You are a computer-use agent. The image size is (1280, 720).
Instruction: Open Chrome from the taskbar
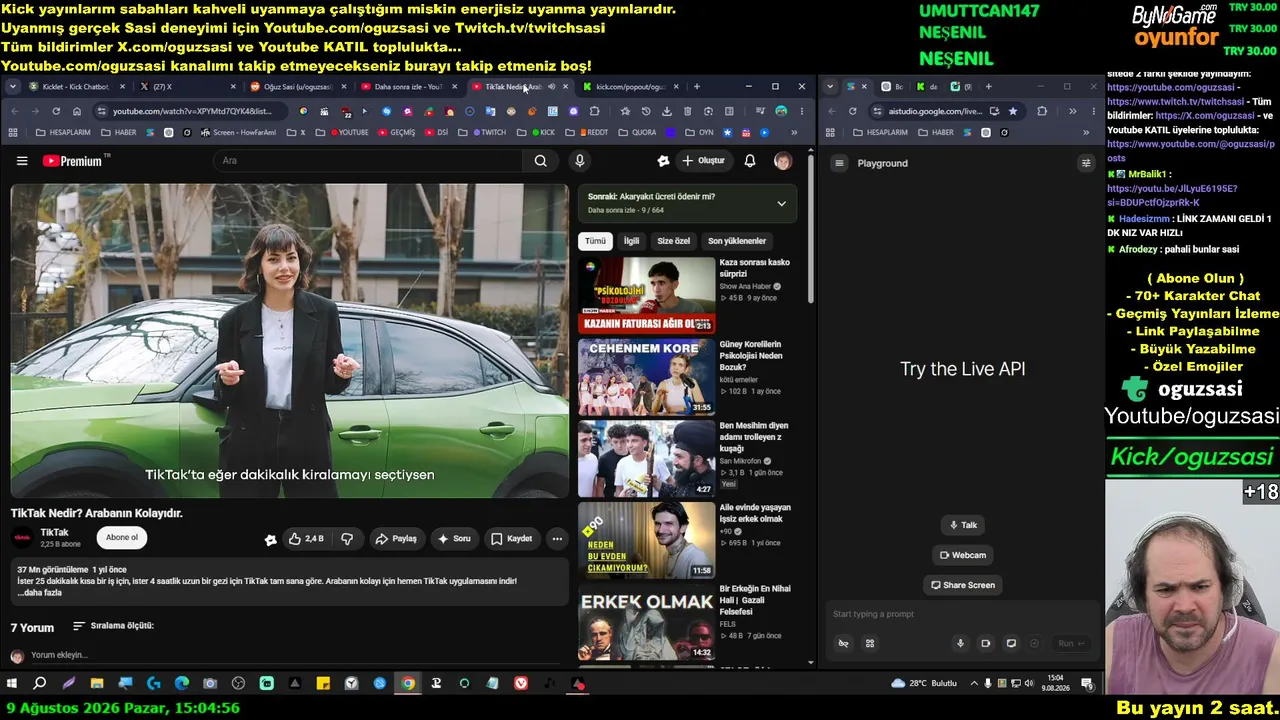click(x=408, y=684)
